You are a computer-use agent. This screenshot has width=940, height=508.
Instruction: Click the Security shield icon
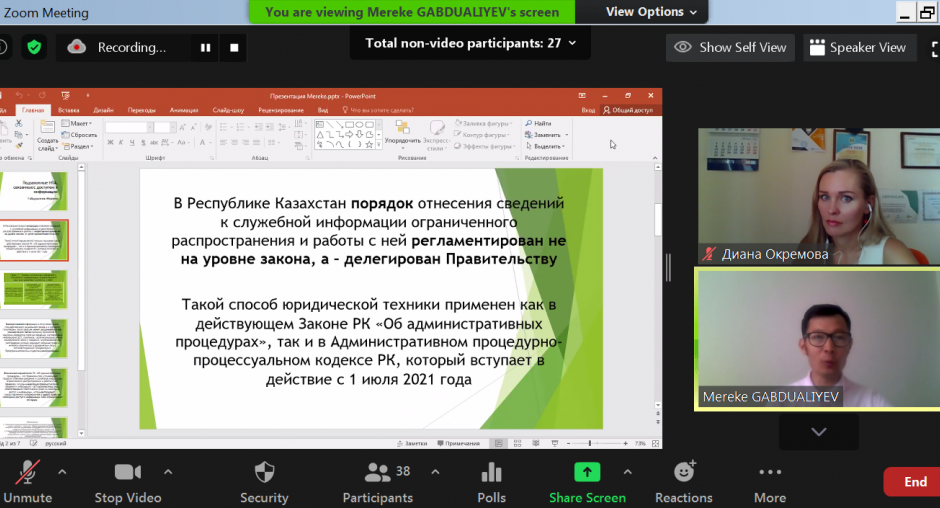[264, 473]
